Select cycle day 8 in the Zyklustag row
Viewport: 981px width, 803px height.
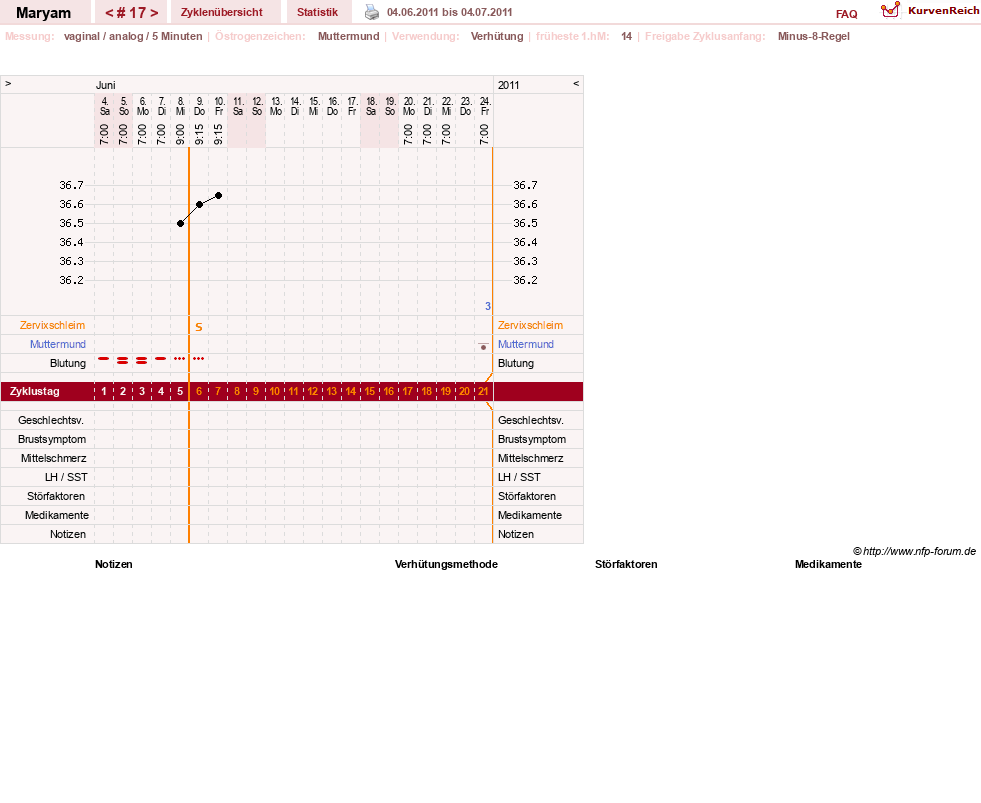click(x=236, y=391)
